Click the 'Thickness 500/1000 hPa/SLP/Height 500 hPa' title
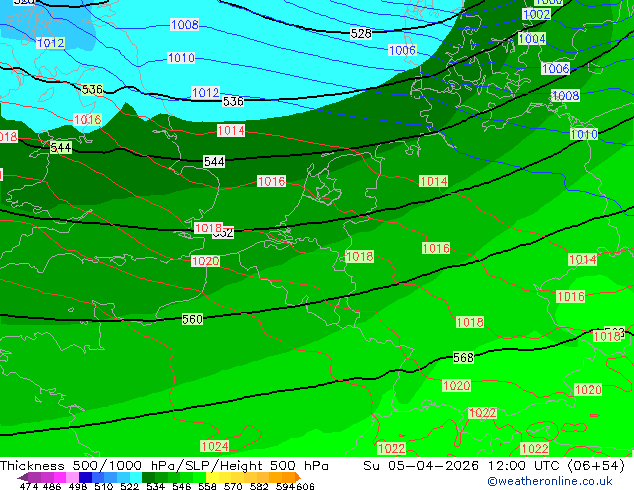The width and height of the screenshot is (634, 490). pyautogui.click(x=164, y=466)
